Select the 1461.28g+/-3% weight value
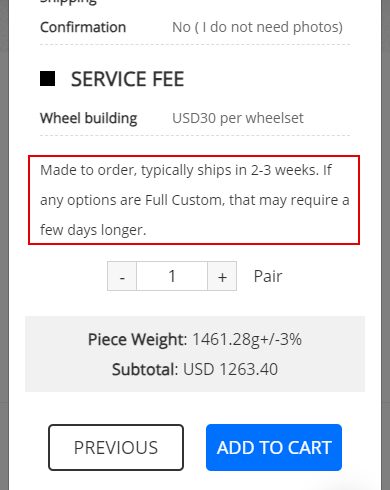Screen dimensions: 390x490 (x=247, y=339)
